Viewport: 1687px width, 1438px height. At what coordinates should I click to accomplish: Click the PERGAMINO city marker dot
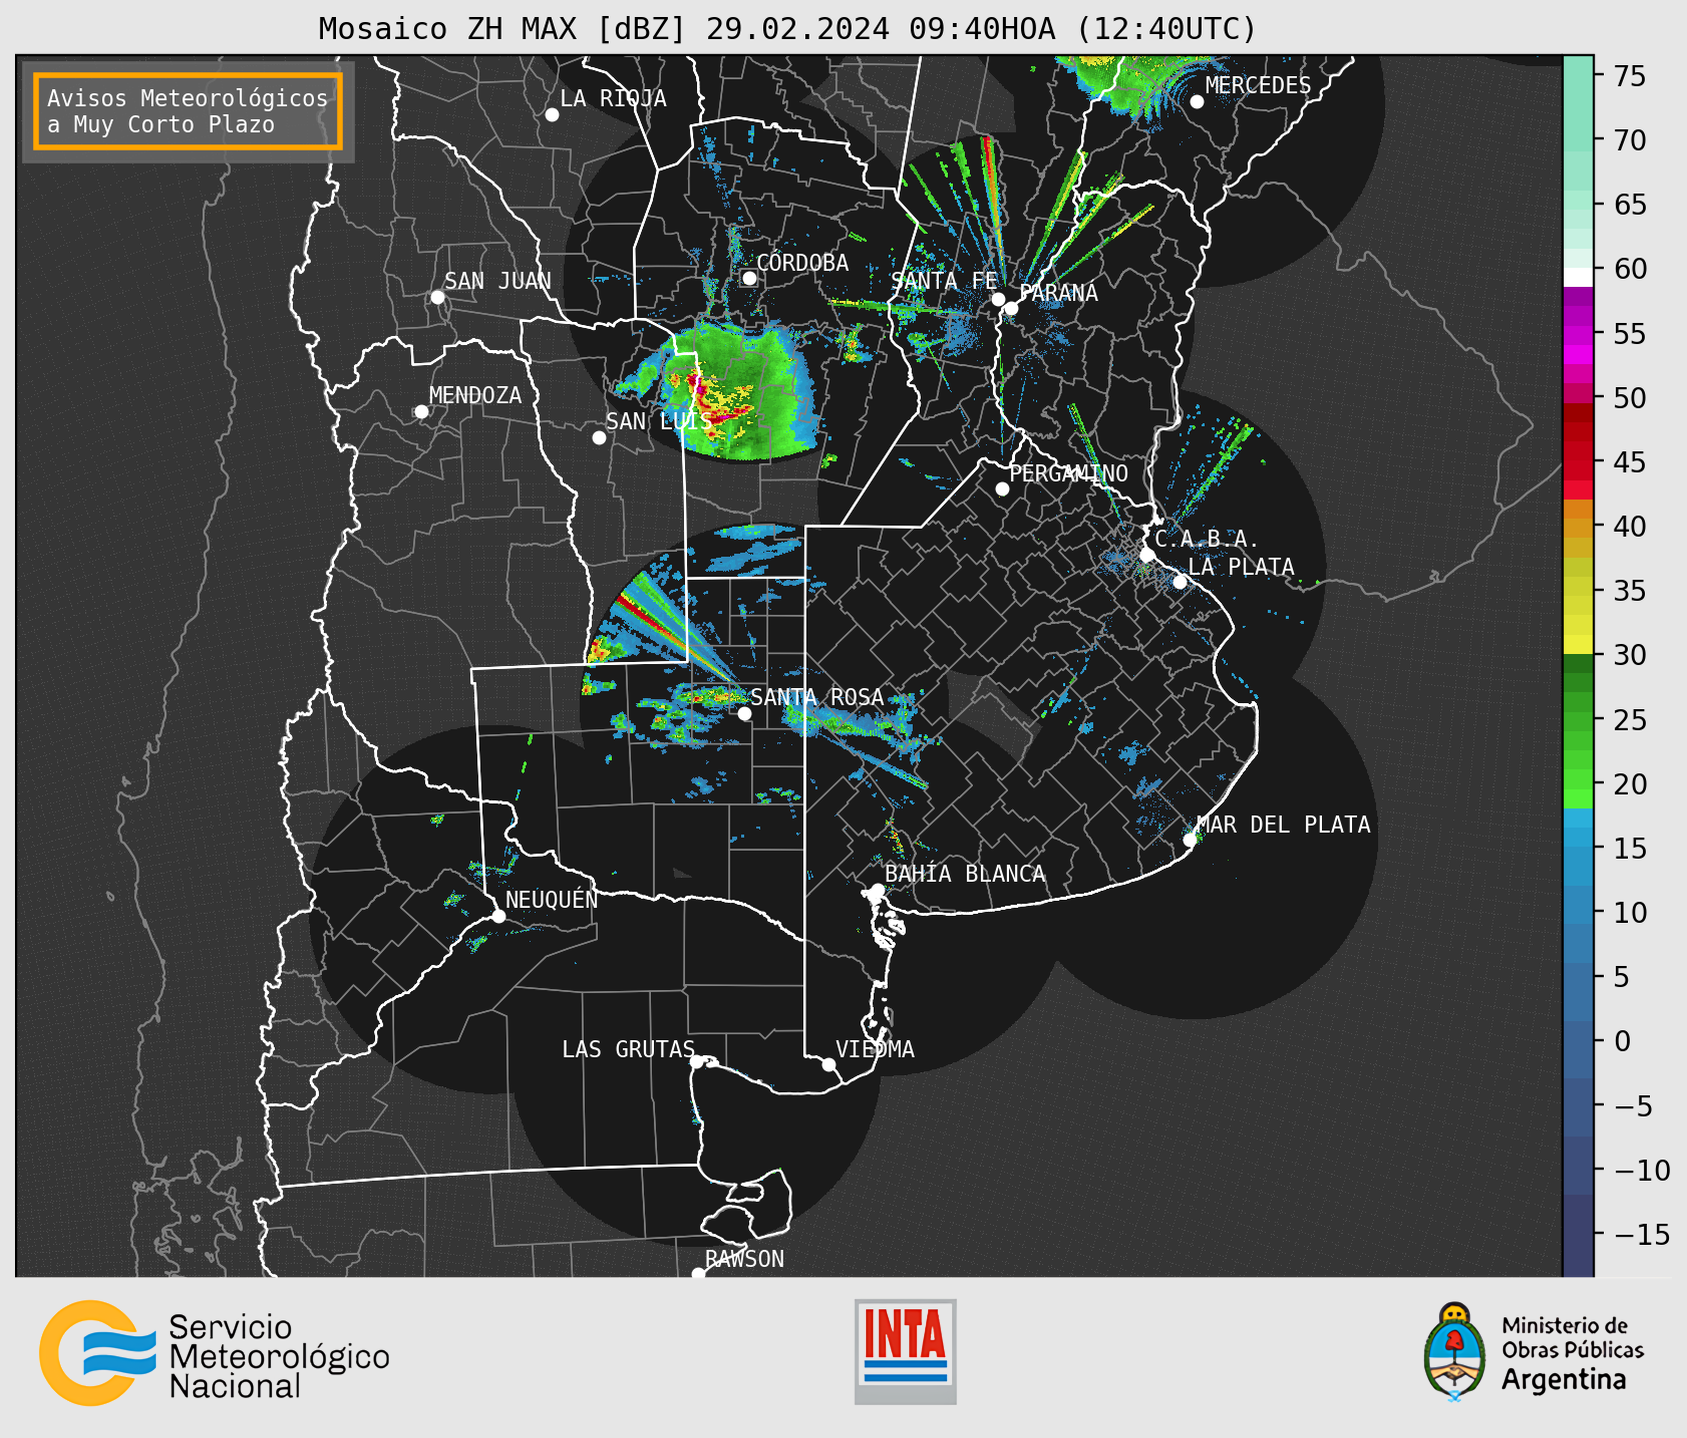pos(1002,489)
